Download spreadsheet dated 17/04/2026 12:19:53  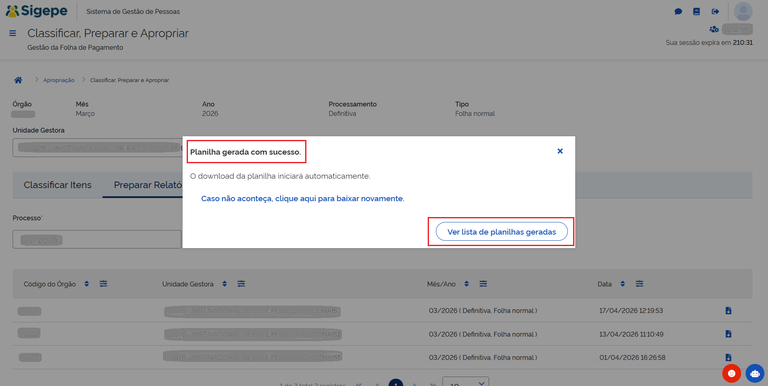728,311
